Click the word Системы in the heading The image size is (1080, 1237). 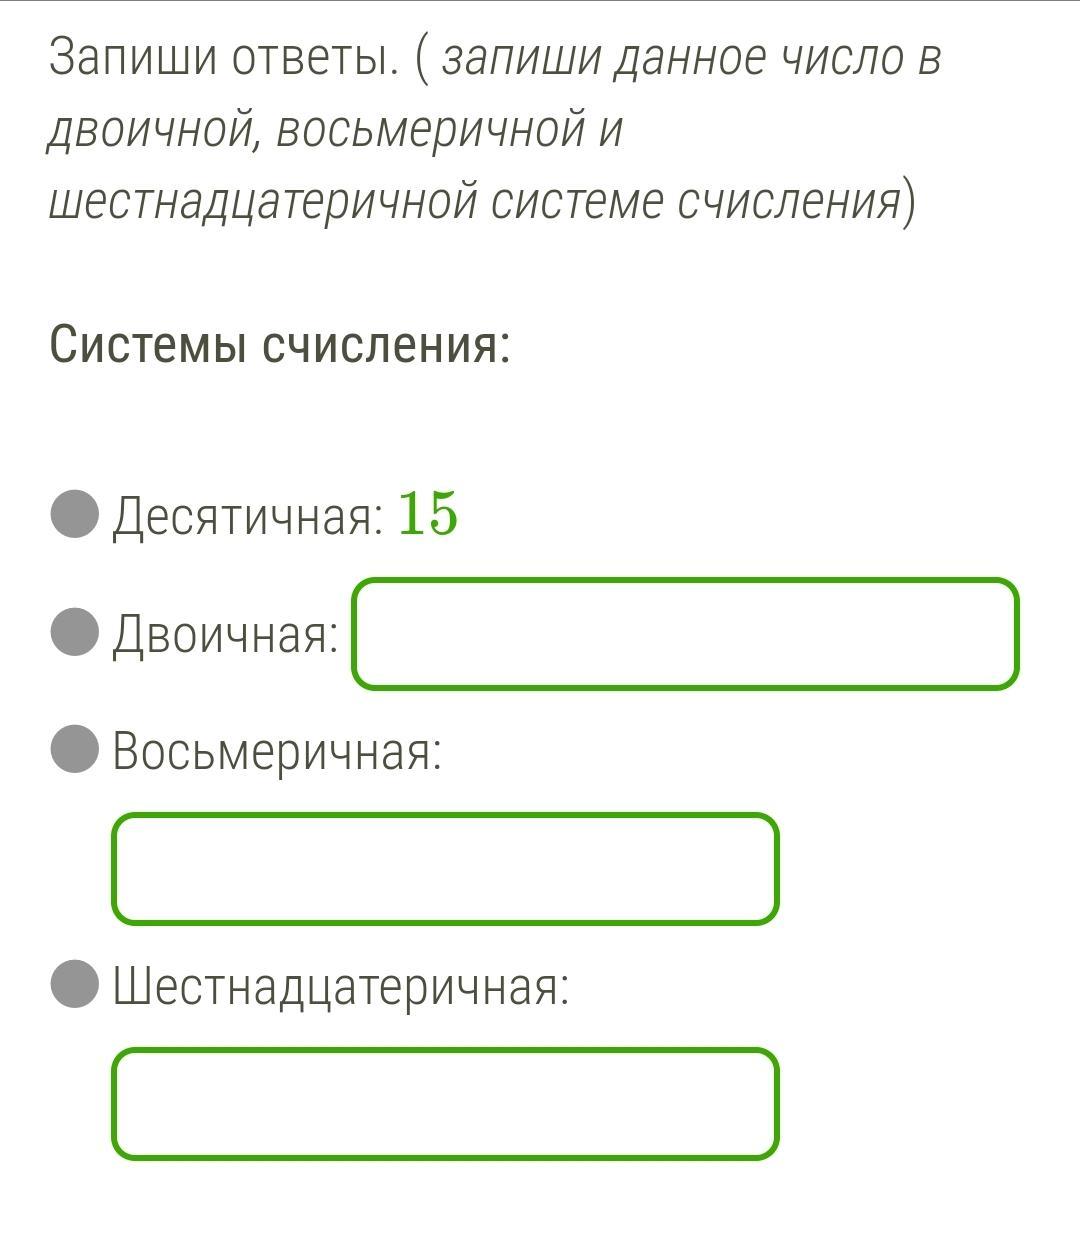(148, 345)
